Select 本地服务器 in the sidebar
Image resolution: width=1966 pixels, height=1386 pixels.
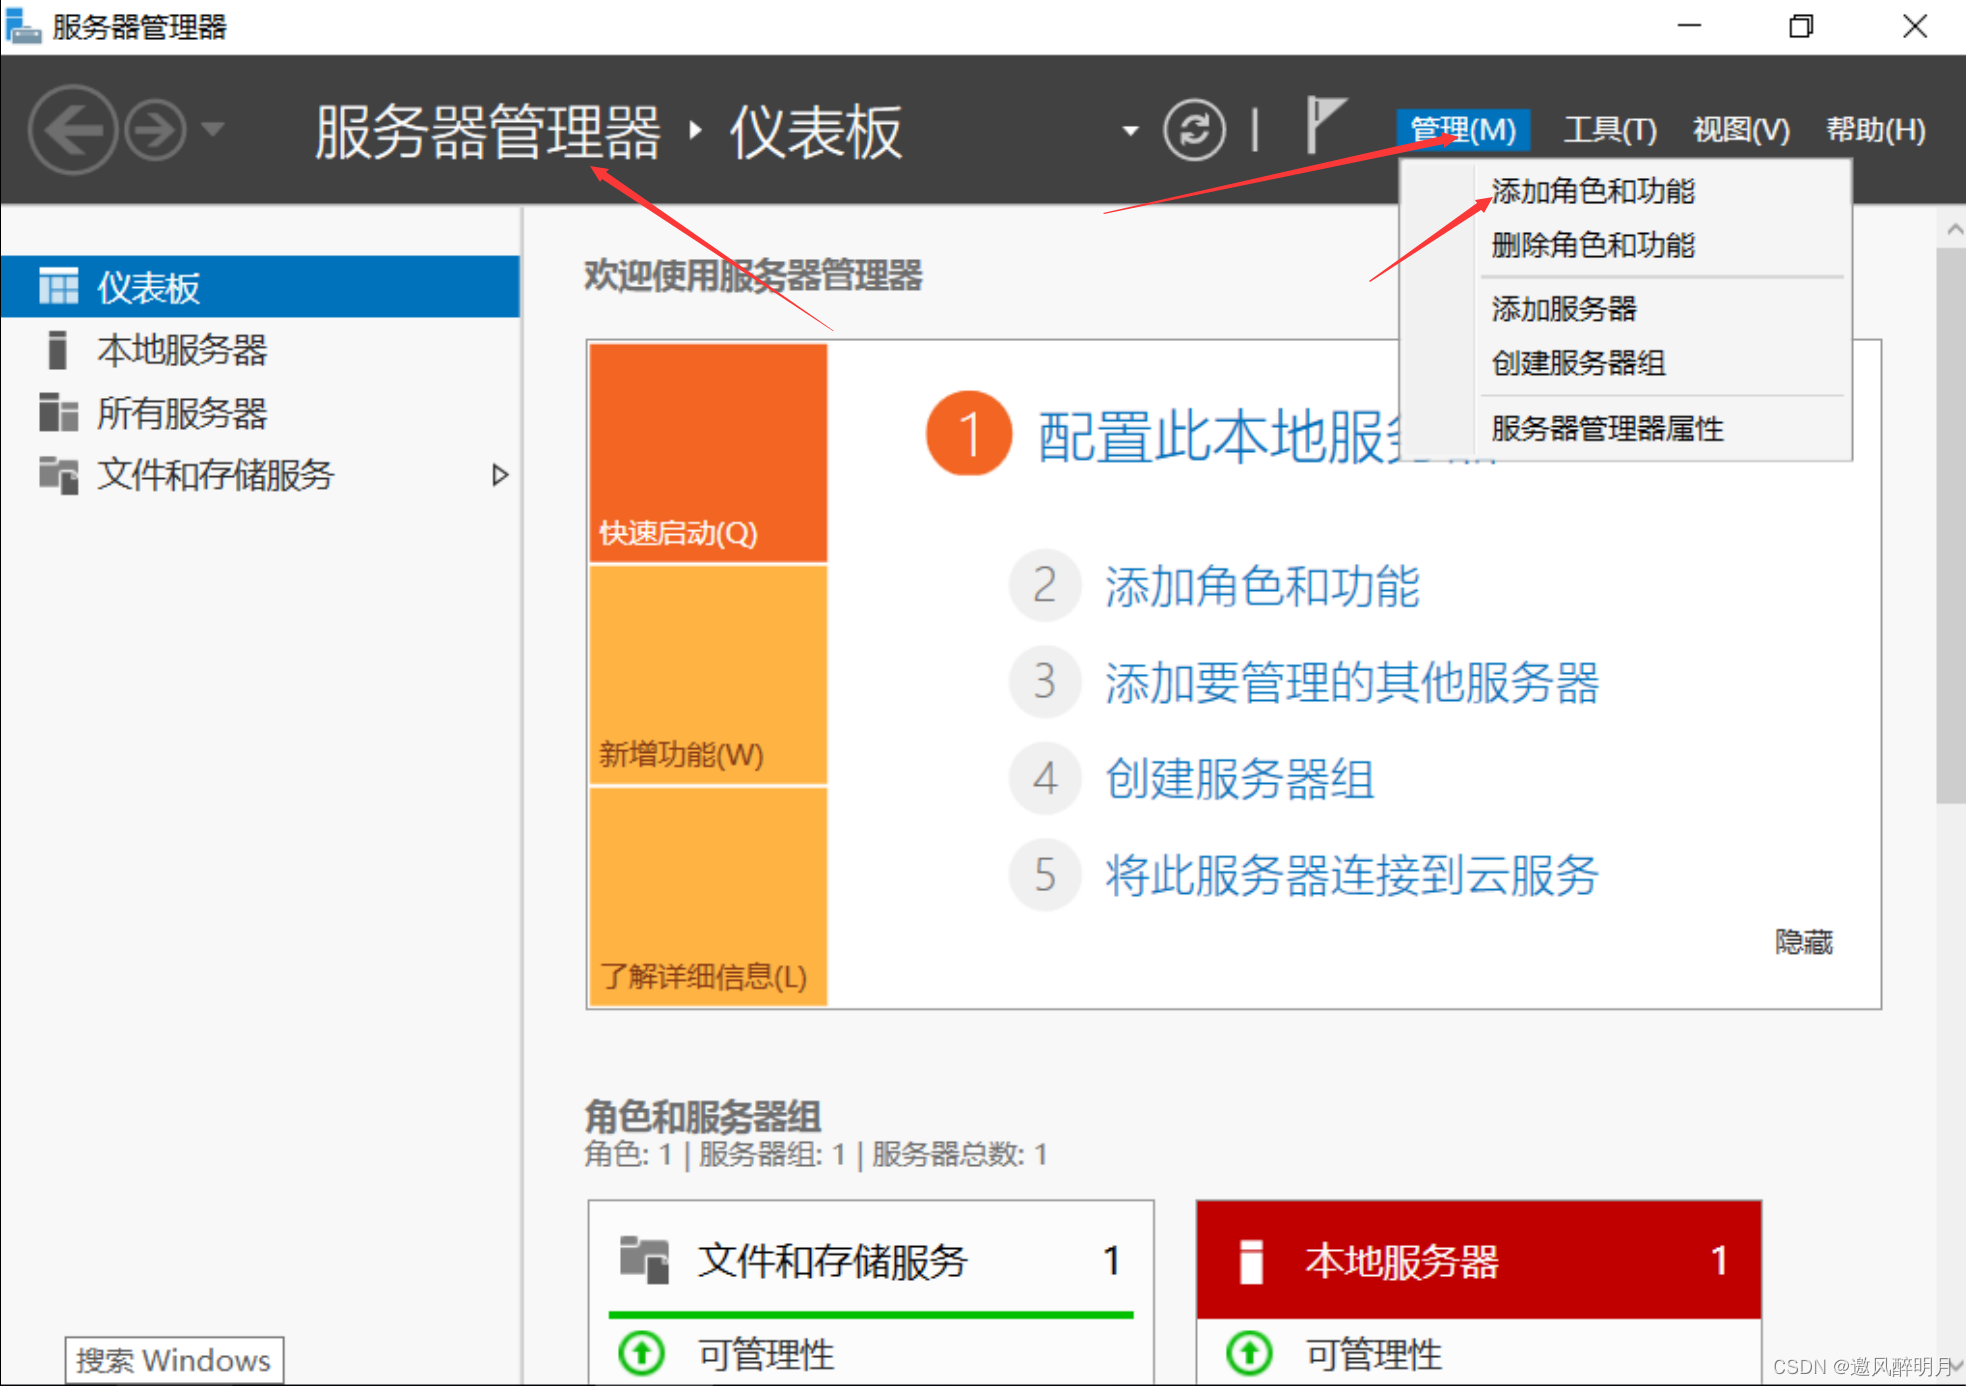260,350
